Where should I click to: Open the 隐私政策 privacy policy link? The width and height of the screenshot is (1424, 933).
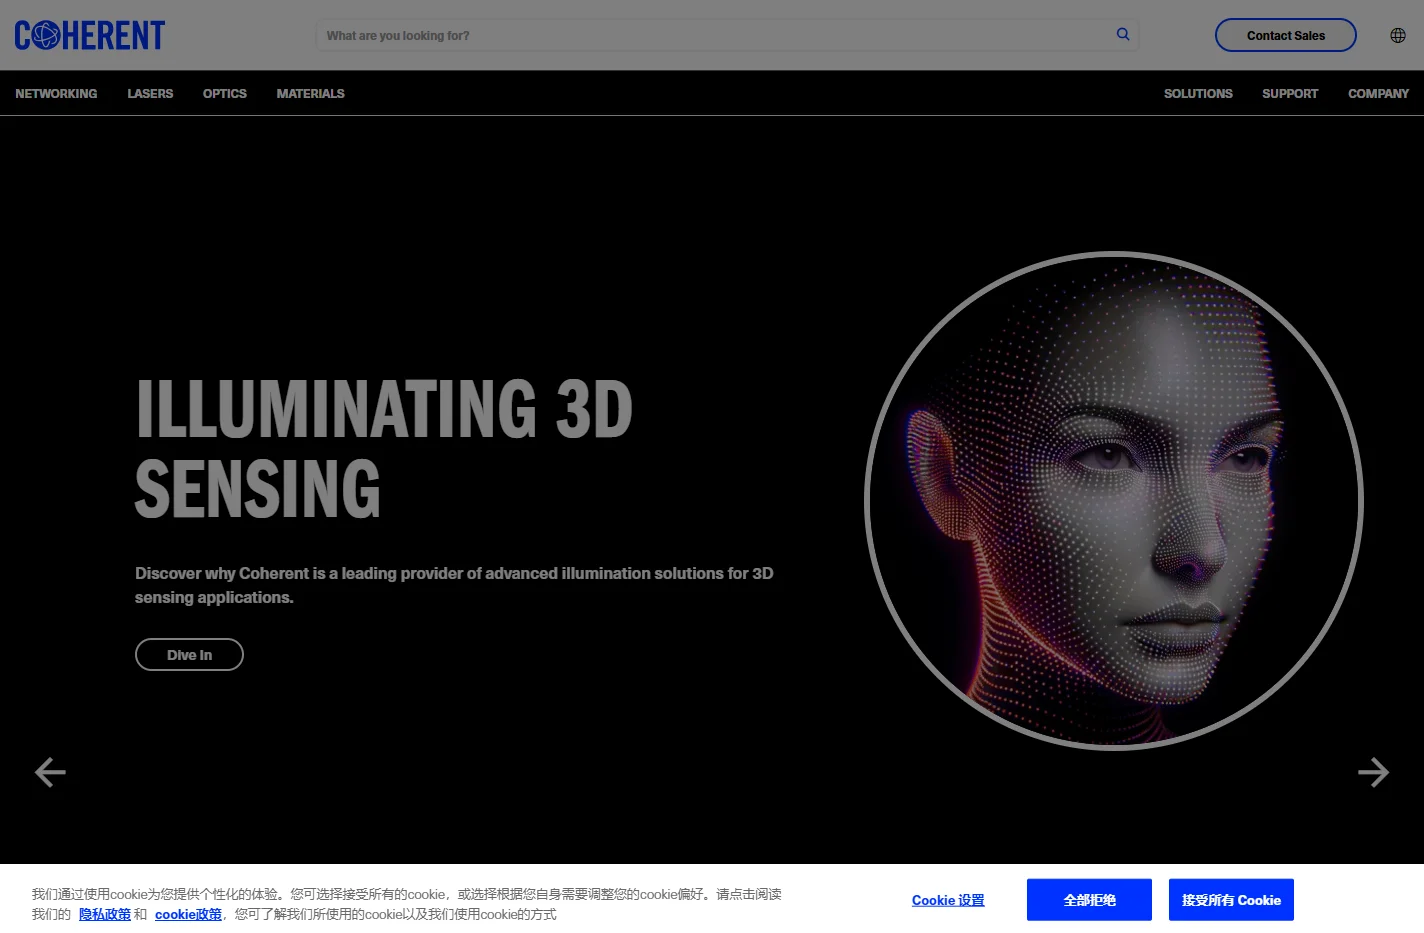[x=105, y=914]
